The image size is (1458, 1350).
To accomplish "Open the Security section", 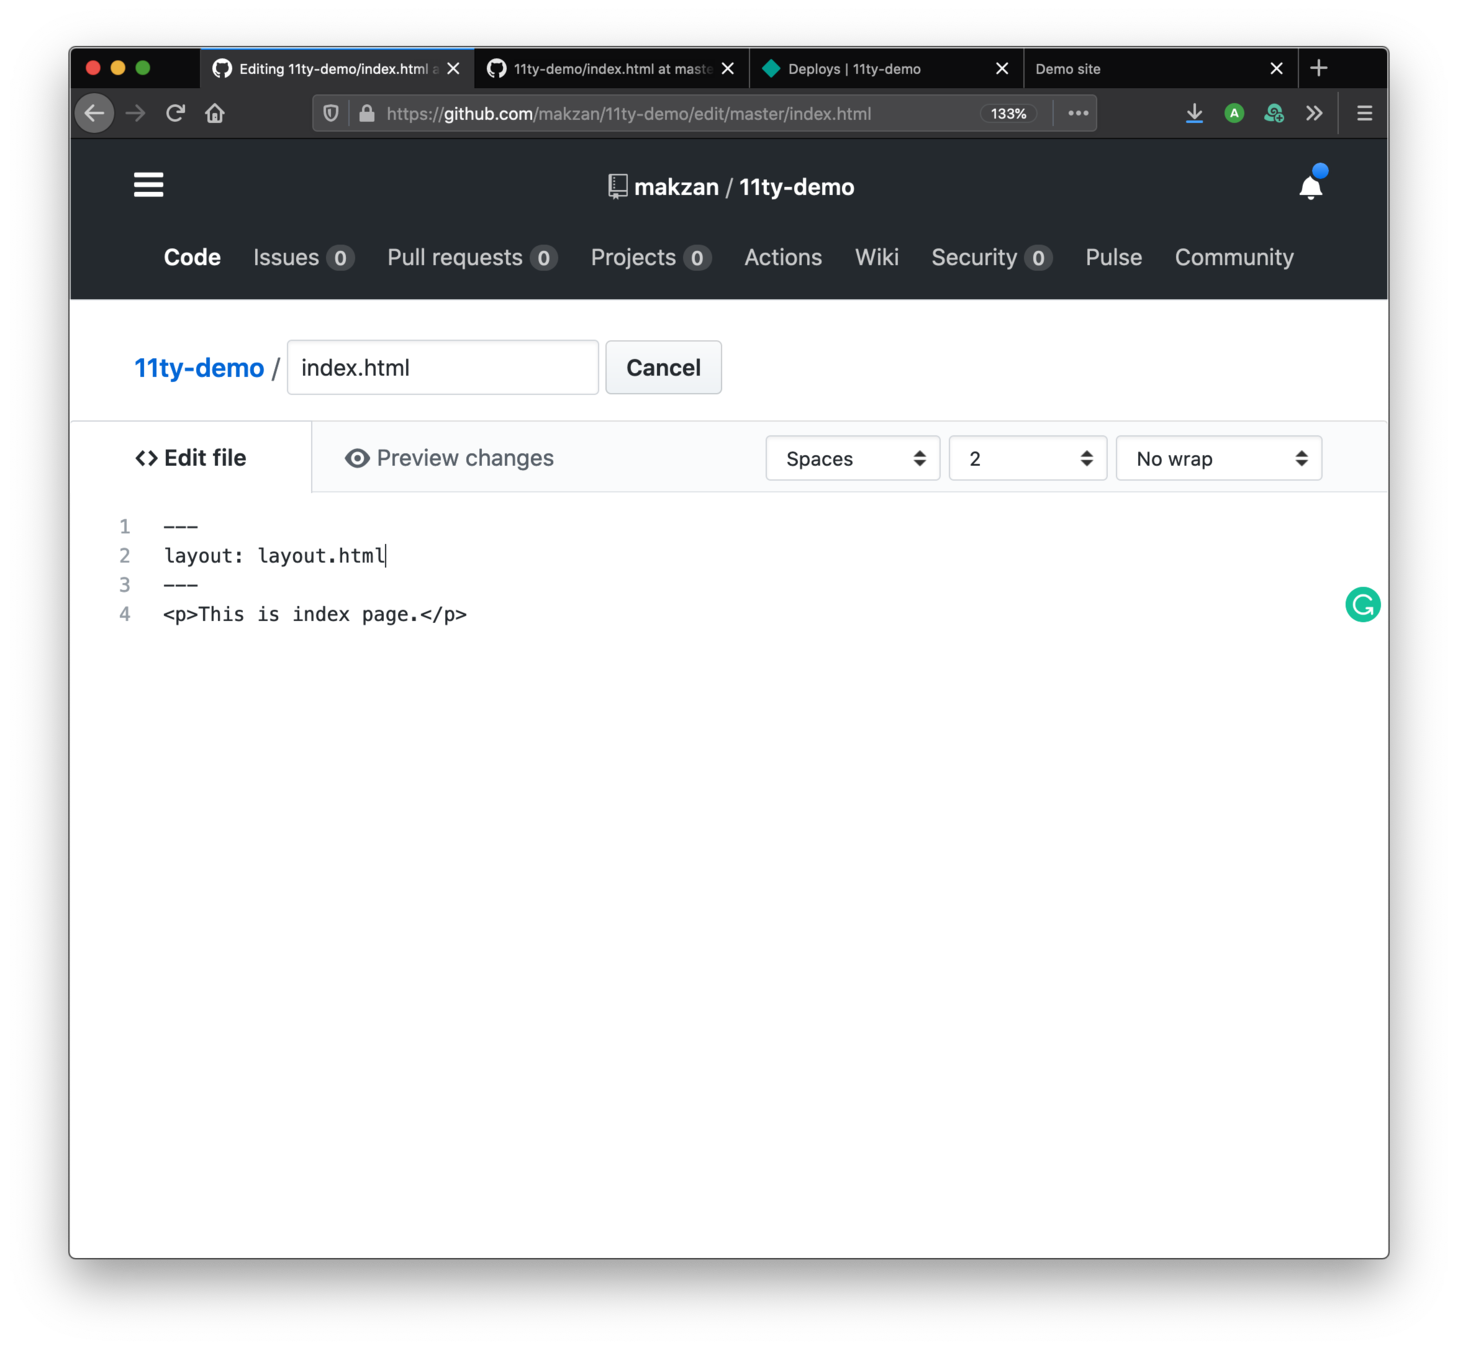I will [x=991, y=257].
